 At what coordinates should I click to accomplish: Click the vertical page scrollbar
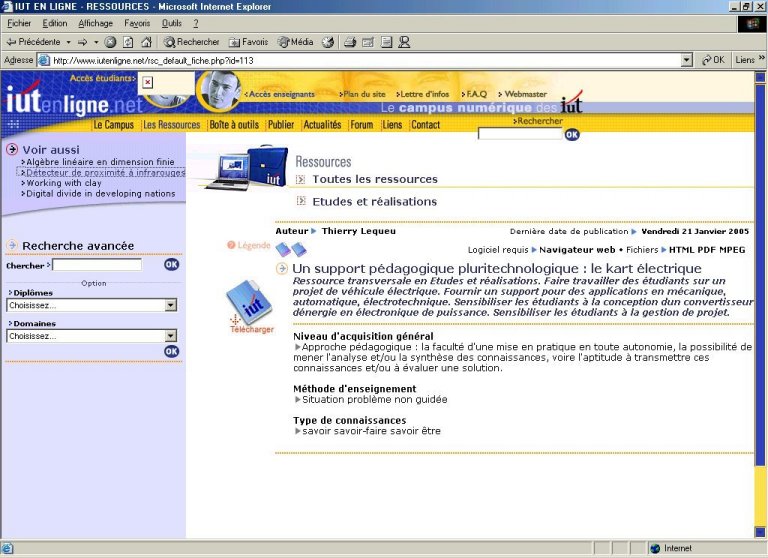pos(760,304)
